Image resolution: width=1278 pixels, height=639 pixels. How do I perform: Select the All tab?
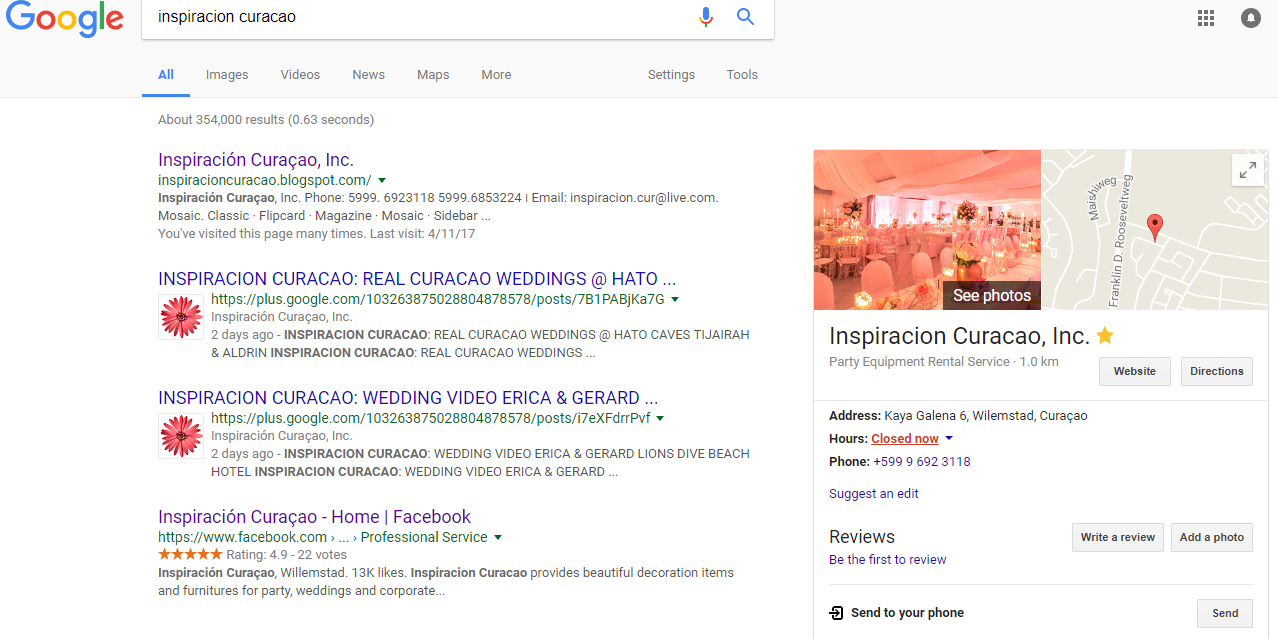tap(166, 75)
